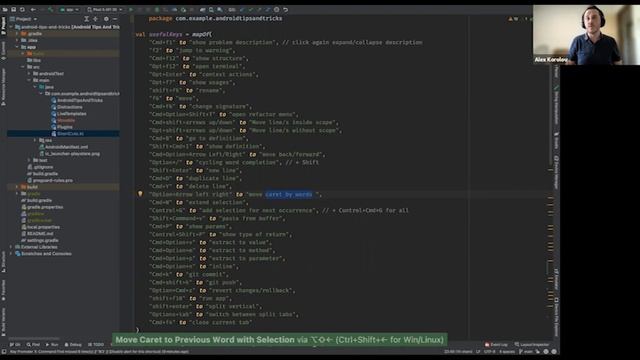Open the Debug tool window tab

click(x=73, y=345)
